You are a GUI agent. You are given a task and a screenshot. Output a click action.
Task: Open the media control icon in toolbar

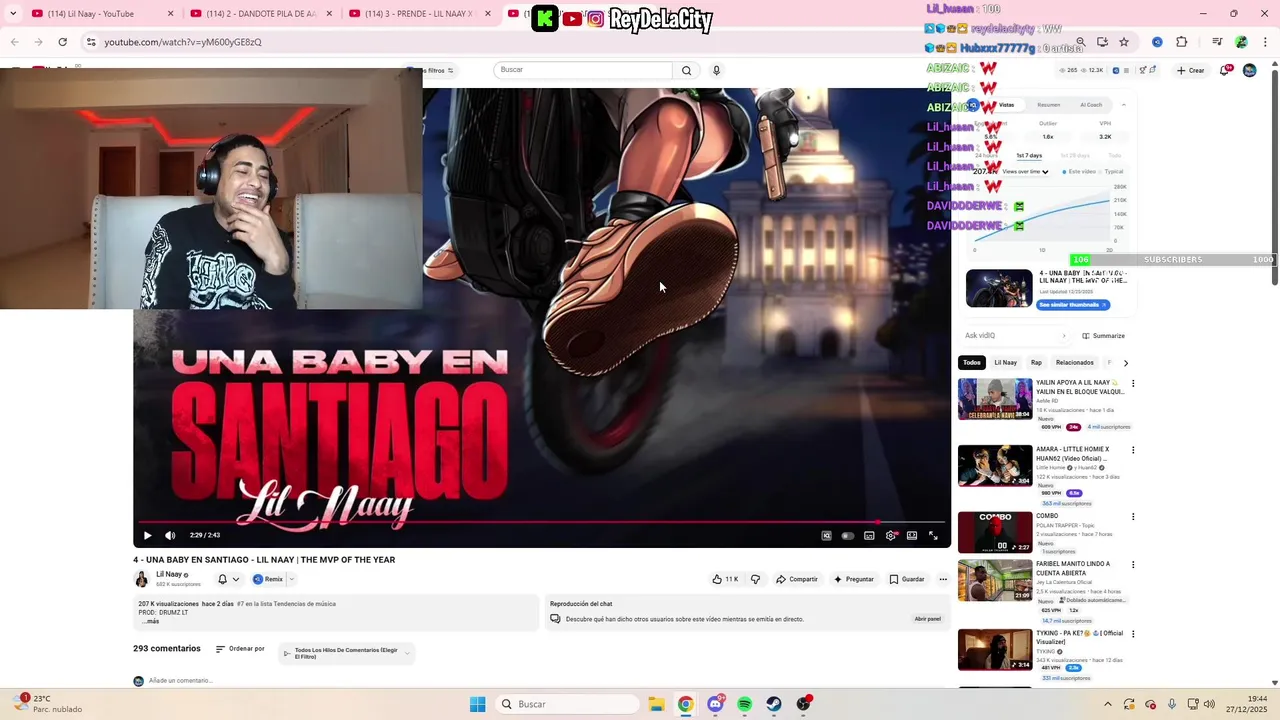[1217, 42]
